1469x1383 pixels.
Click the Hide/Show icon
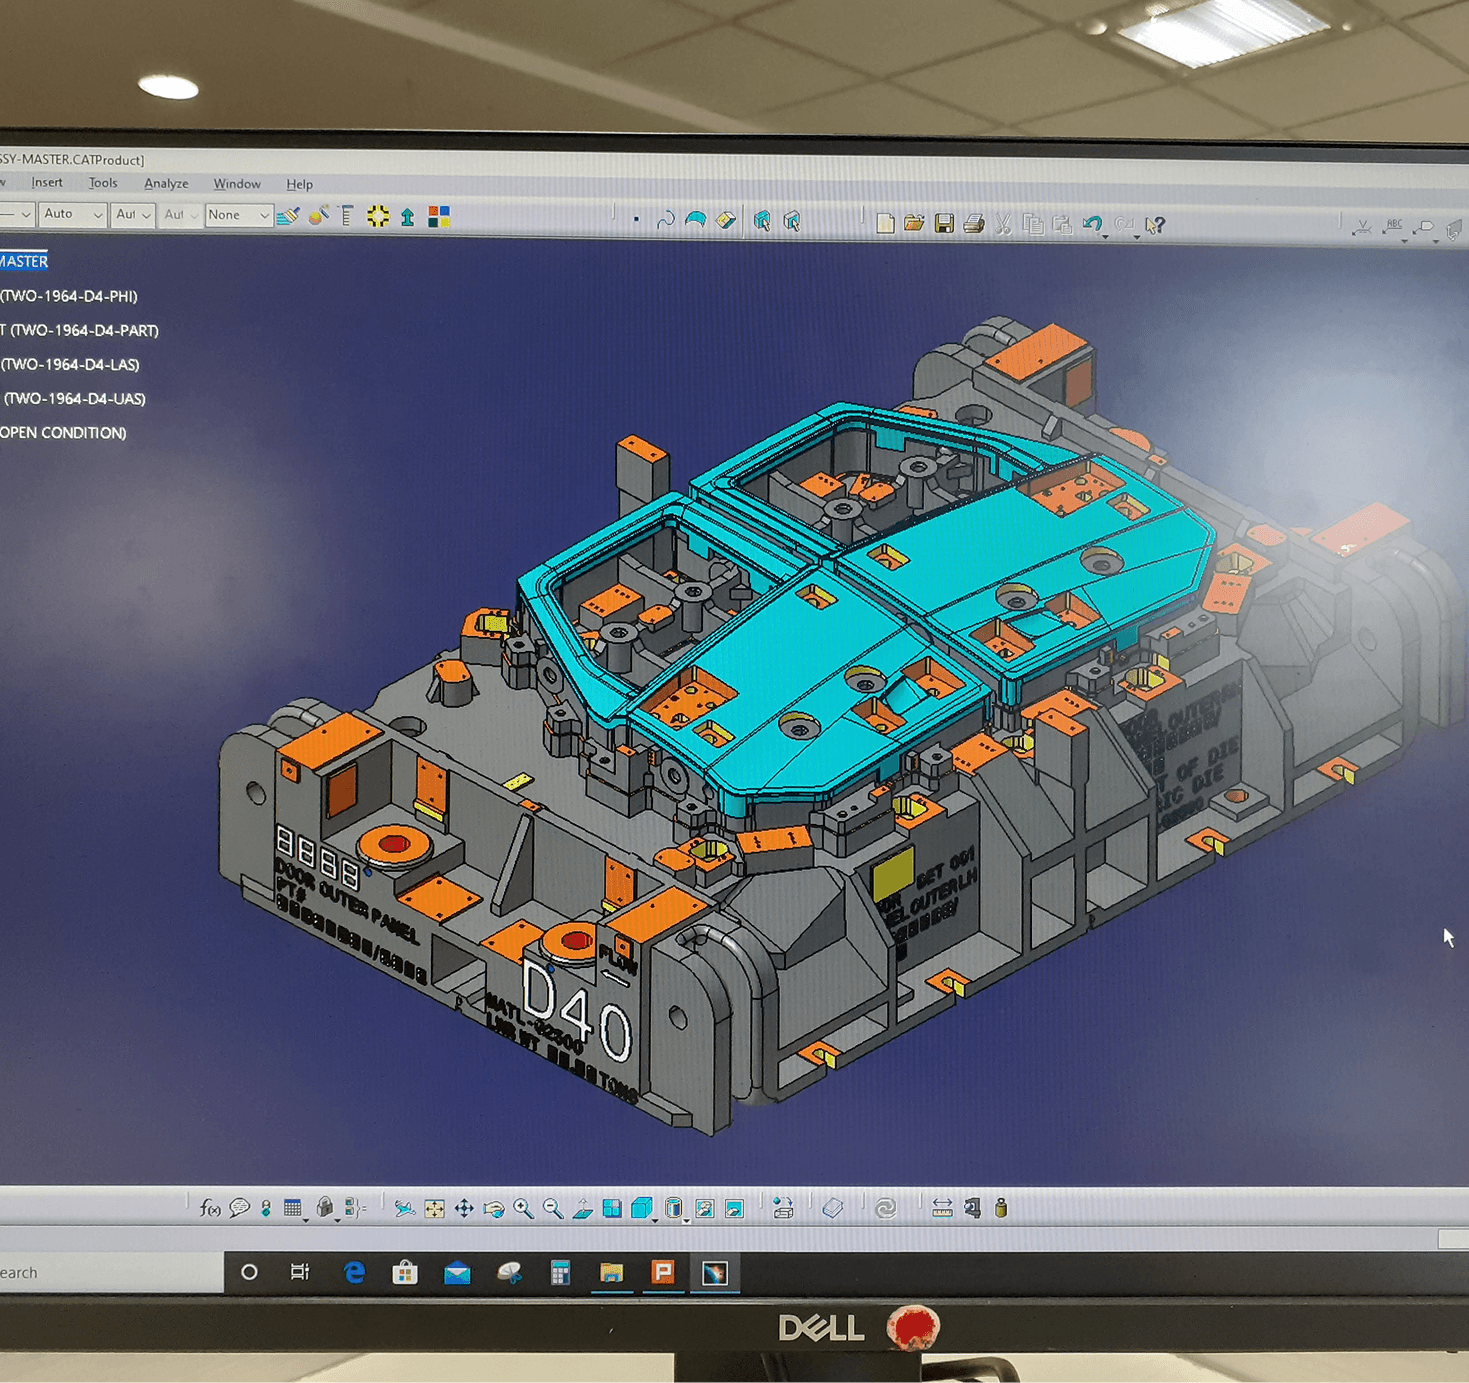[704, 1209]
